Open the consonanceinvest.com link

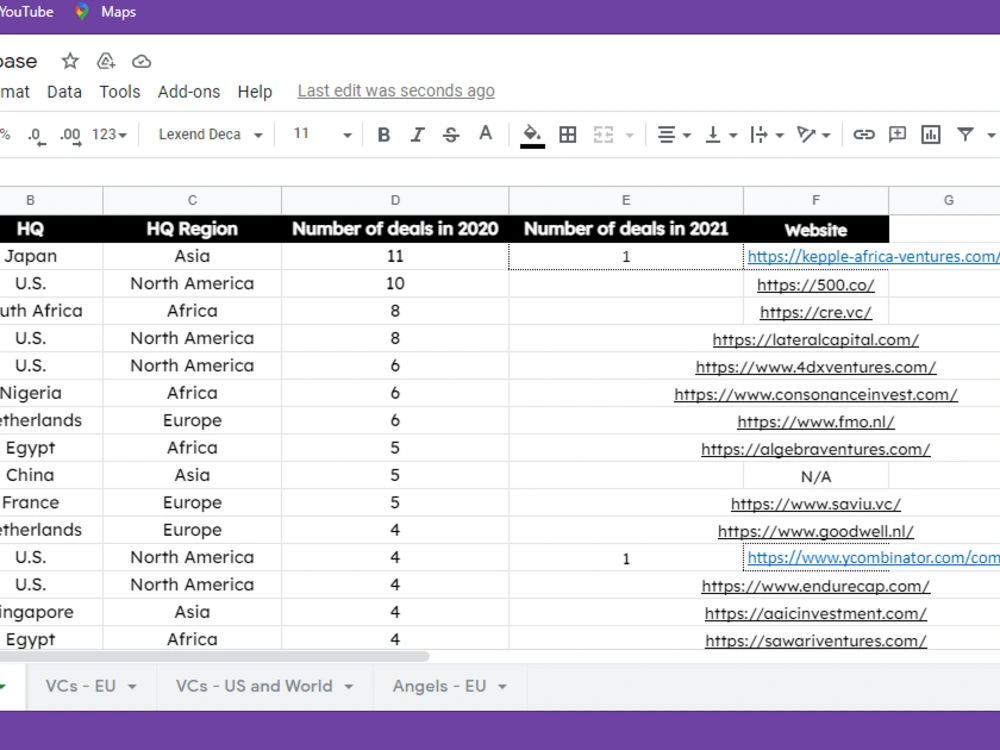click(x=816, y=394)
